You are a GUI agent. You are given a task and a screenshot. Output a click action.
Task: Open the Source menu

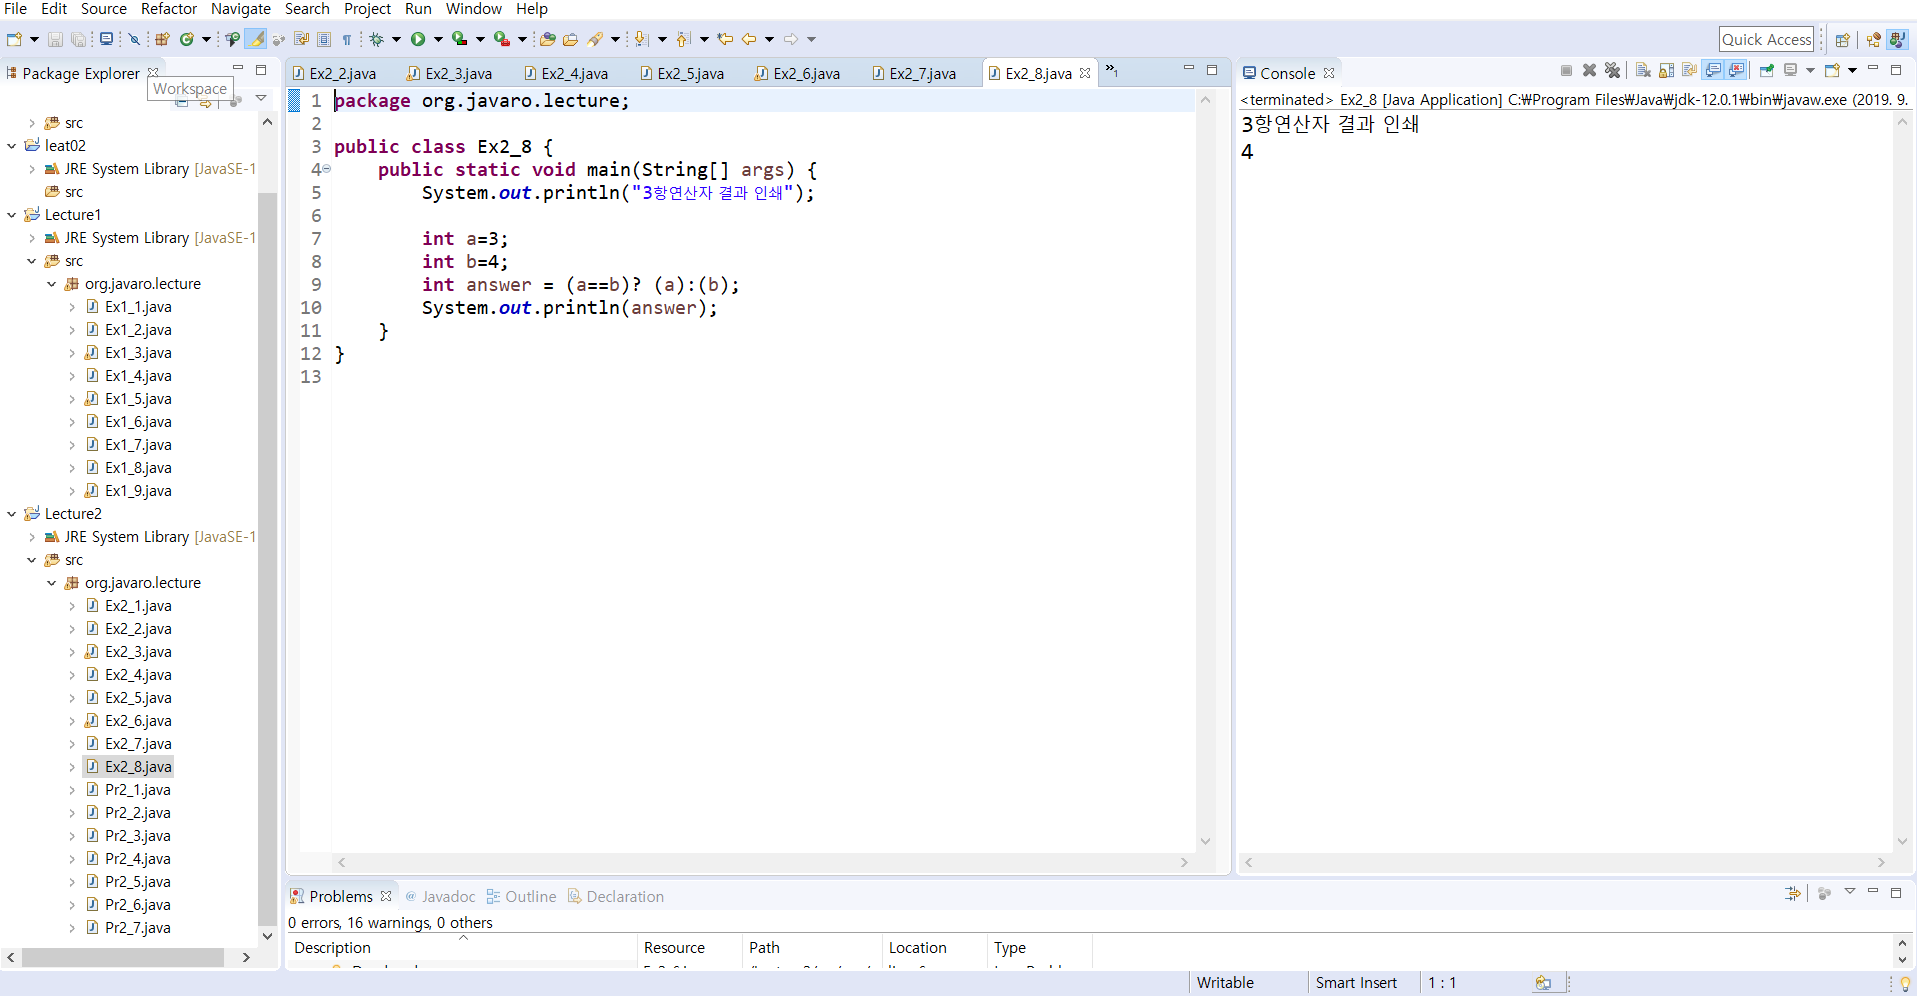tap(104, 9)
